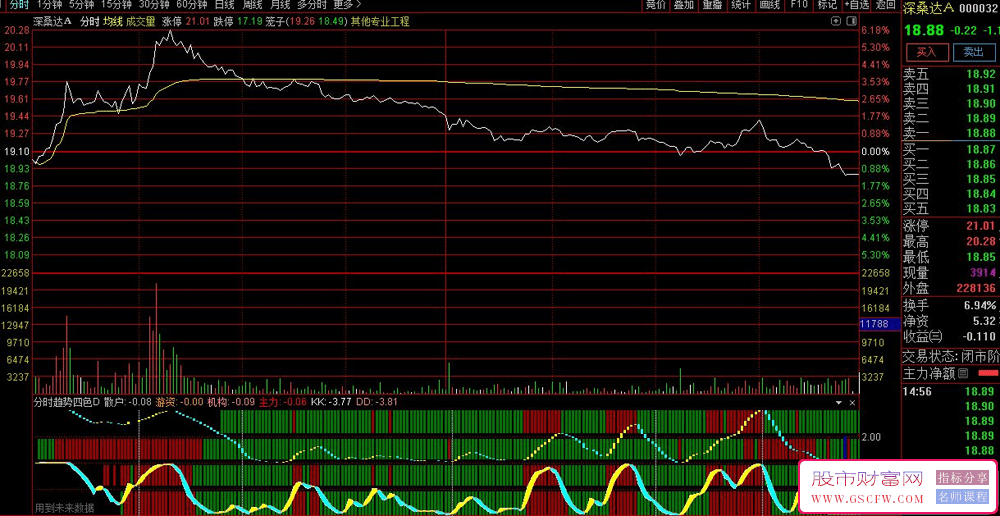Open F10 company information

798,4
